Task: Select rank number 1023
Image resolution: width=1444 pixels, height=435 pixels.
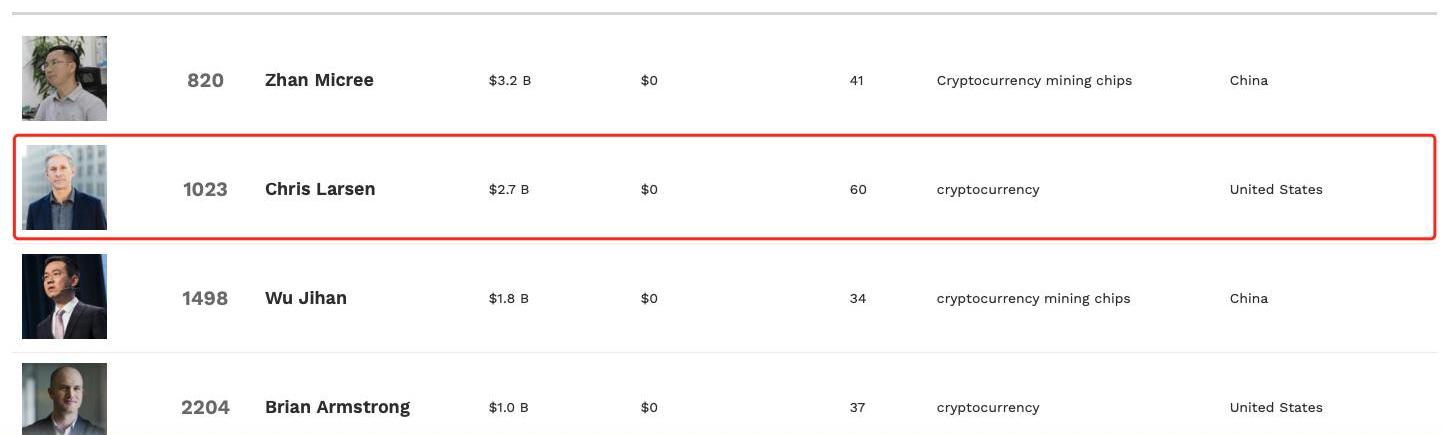Action: [x=205, y=189]
